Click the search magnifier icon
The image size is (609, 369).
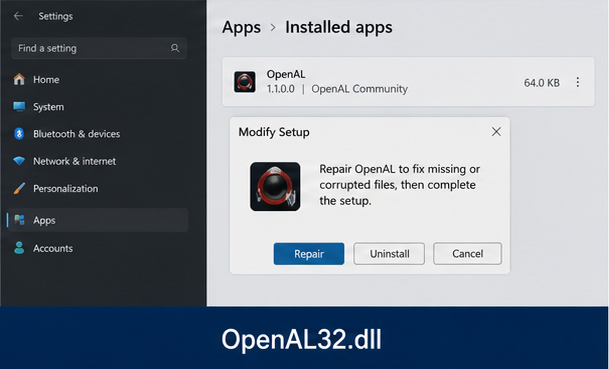pyautogui.click(x=175, y=48)
